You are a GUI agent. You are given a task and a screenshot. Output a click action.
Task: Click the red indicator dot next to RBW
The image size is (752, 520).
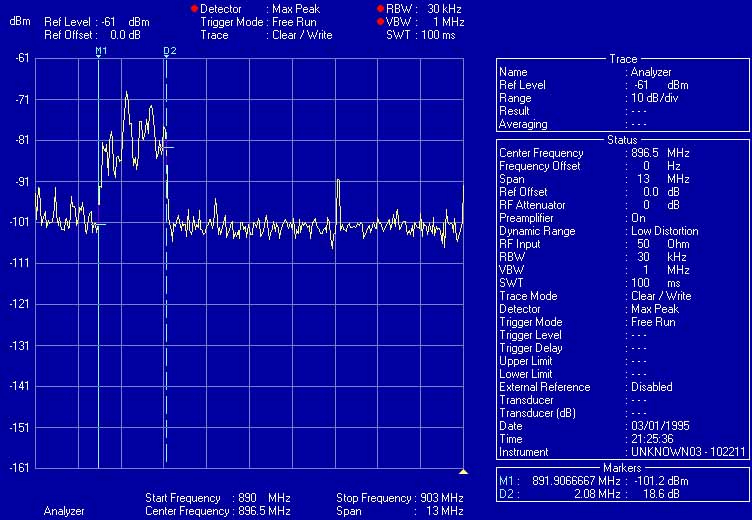pos(379,8)
